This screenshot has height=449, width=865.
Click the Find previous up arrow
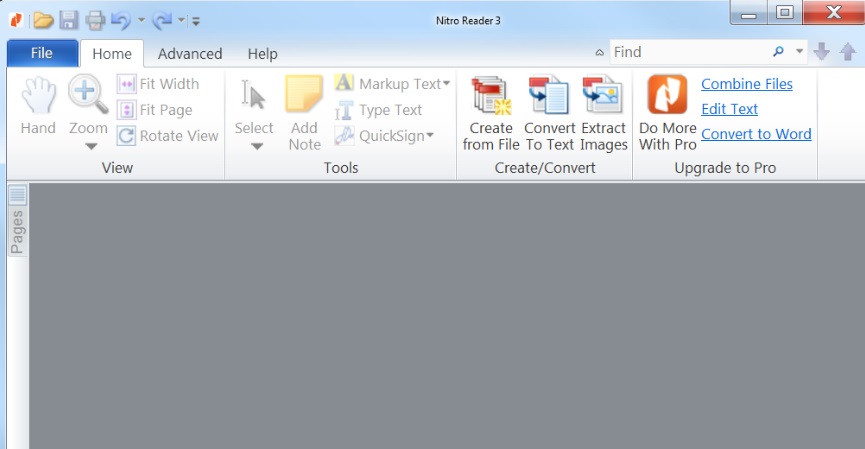click(848, 52)
